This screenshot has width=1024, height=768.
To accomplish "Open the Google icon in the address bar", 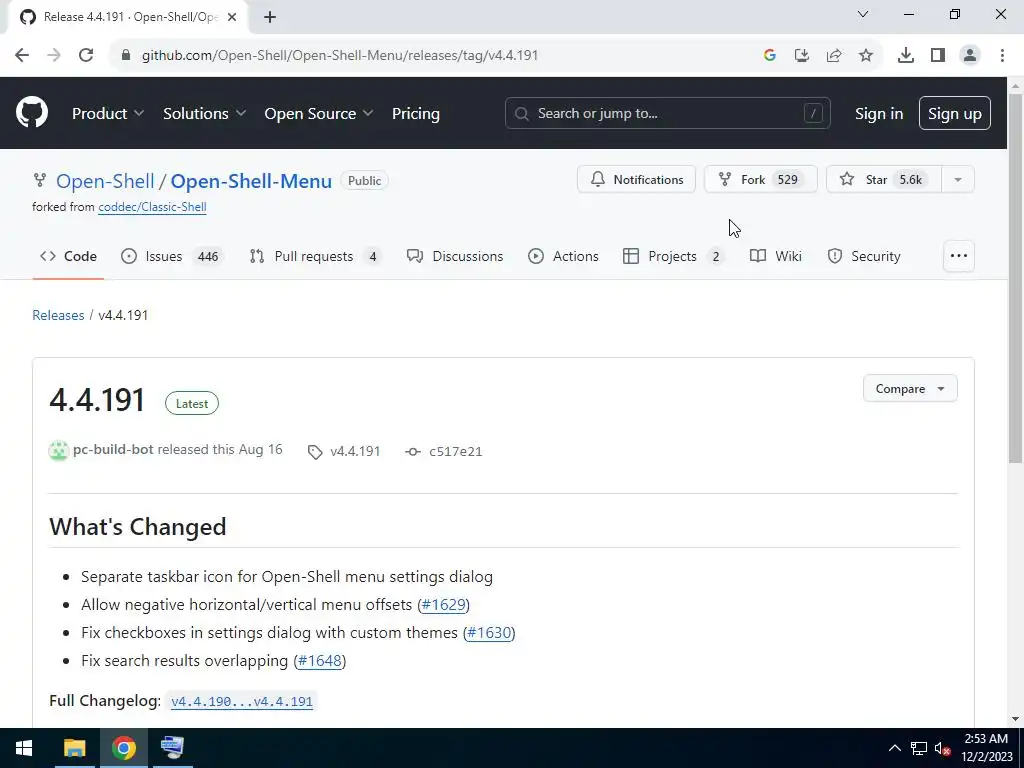I will tap(769, 55).
